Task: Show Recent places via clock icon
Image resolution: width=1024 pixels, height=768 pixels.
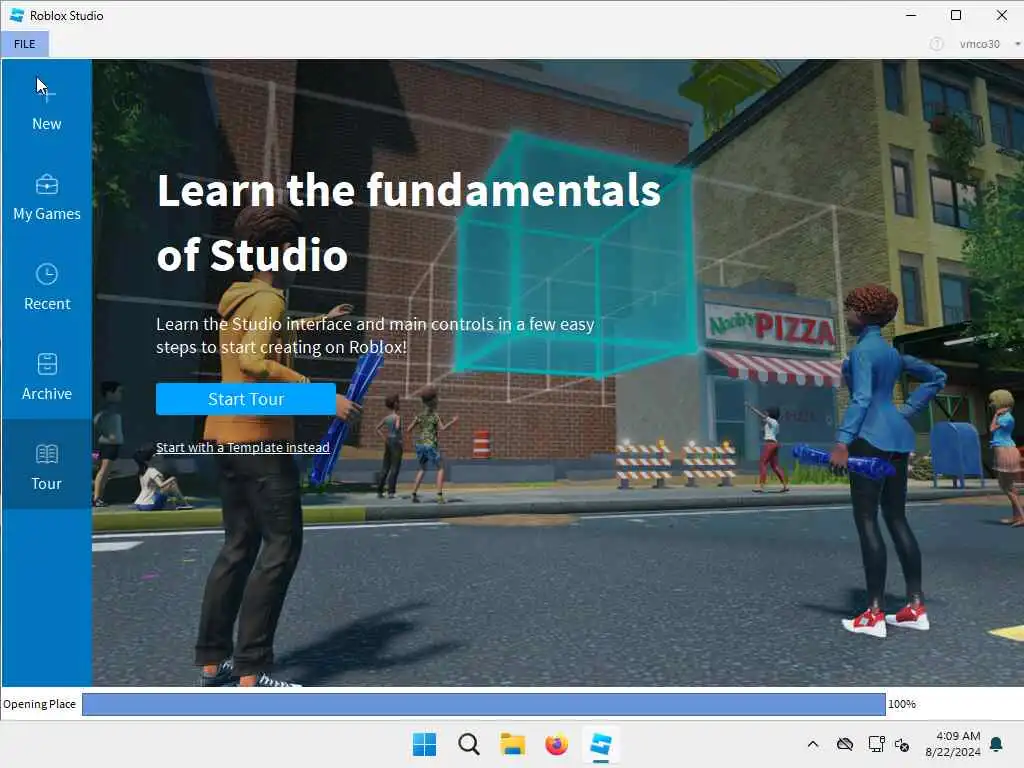Action: 46,274
